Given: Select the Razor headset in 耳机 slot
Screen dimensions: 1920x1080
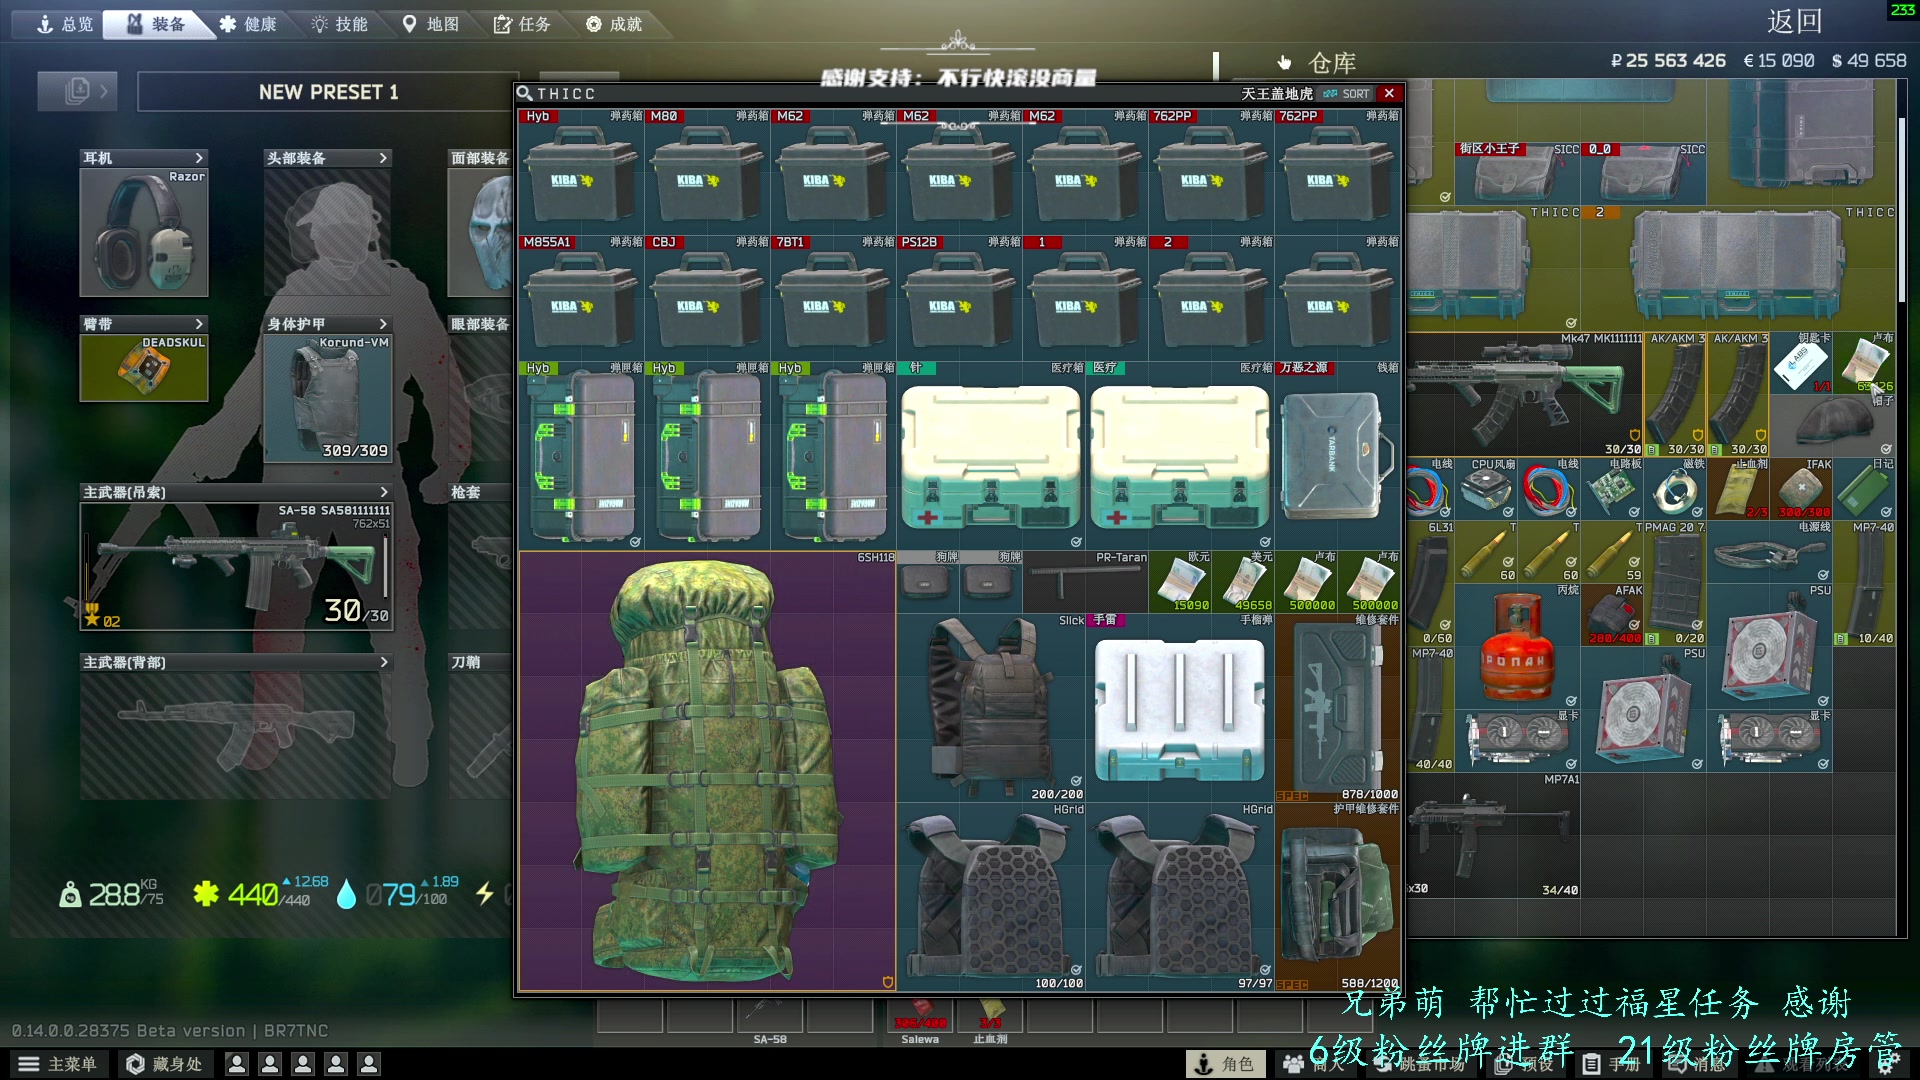Looking at the screenshot, I should 144,232.
